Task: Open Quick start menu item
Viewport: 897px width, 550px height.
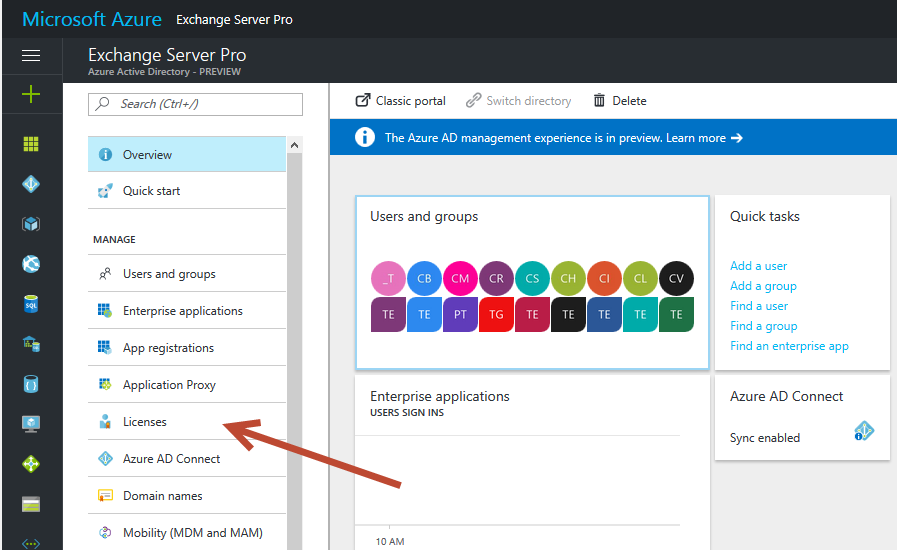Action: click(187, 191)
